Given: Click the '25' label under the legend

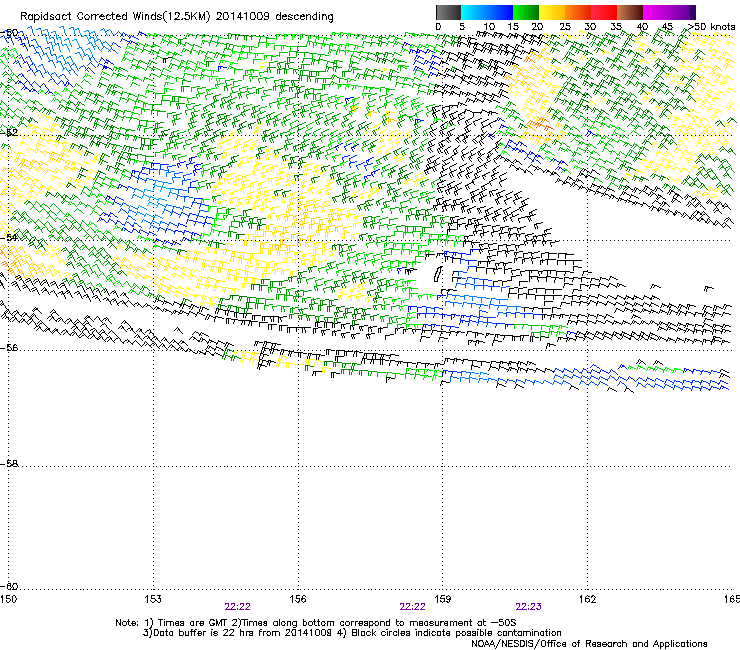Looking at the screenshot, I should pos(565,27).
